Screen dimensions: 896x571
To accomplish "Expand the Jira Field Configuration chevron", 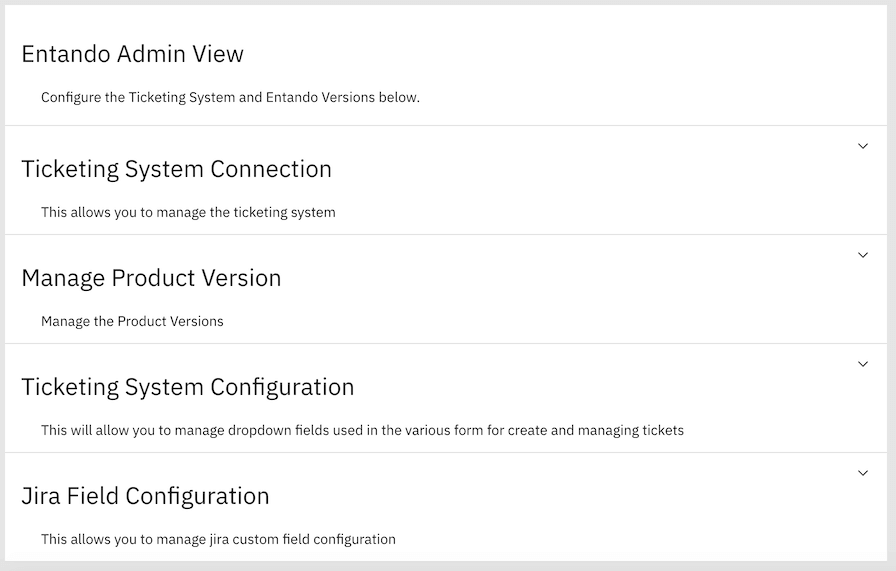I will click(863, 473).
